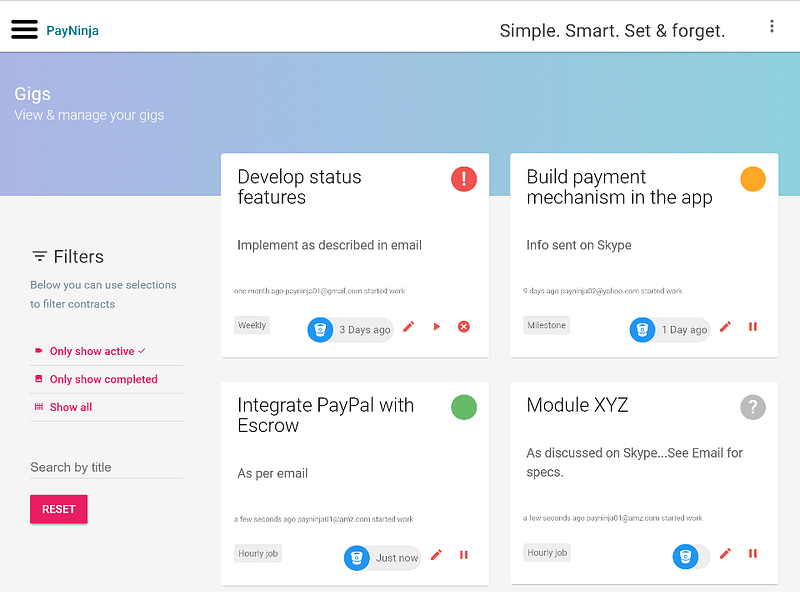Click Hourly job tag on Module XYZ card
Viewport: 800px width, 600px height.
coord(547,553)
